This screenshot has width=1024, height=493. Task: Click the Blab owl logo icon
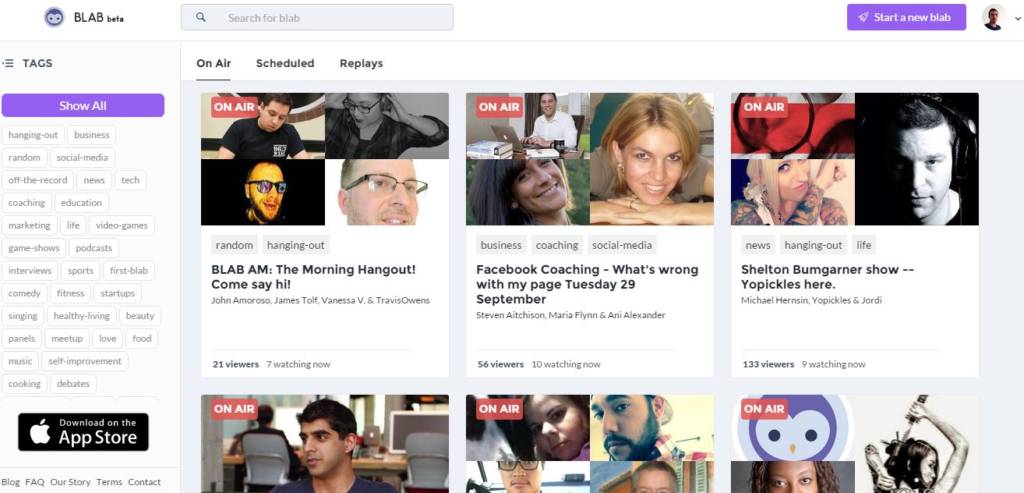point(54,18)
